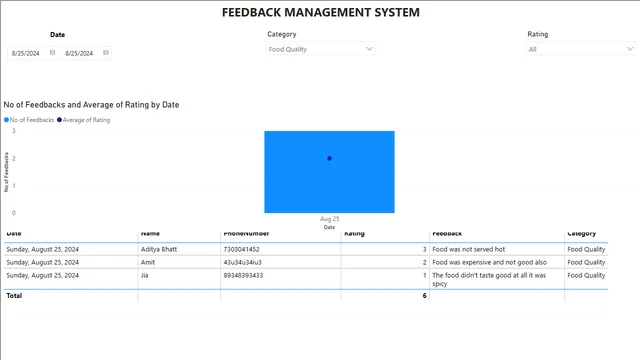This screenshot has height=360, width=640.
Task: Click the date cell in Amit's row
Action: pyautogui.click(x=42, y=262)
